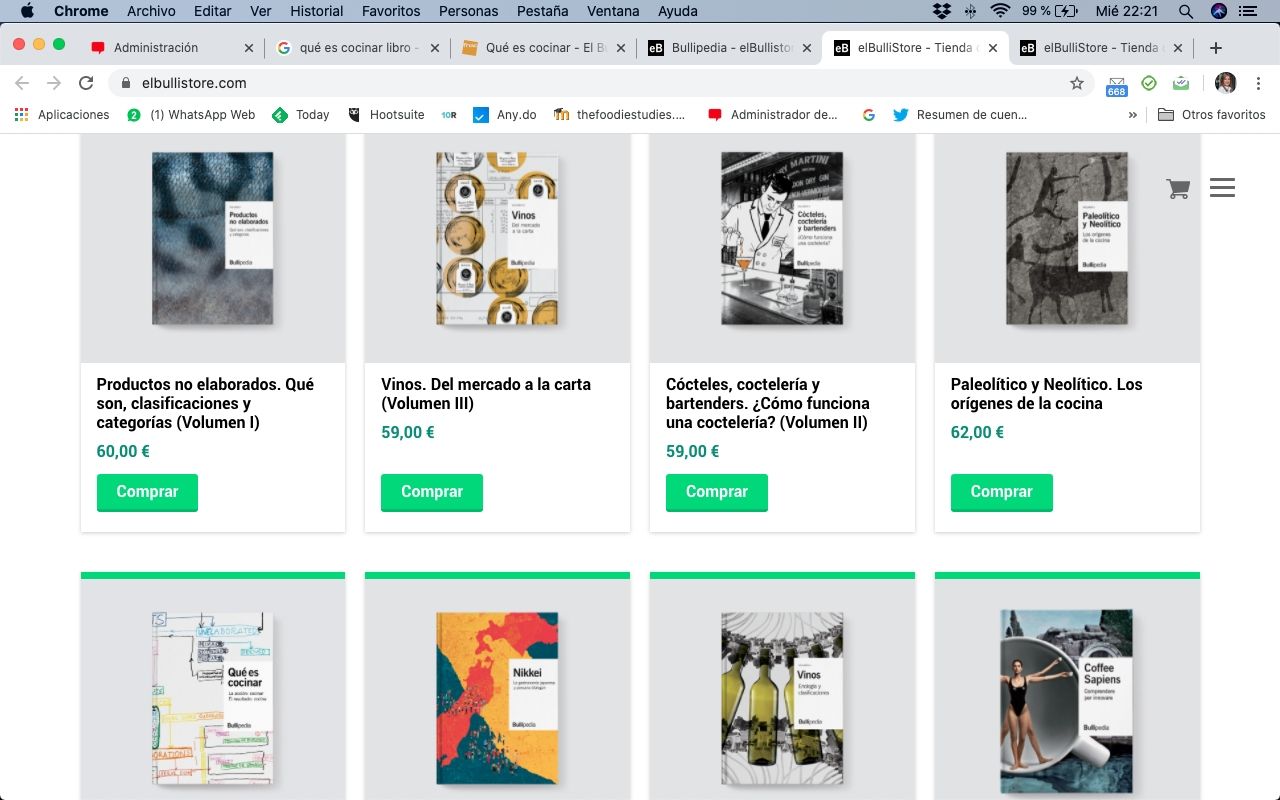The image size is (1280, 800).
Task: Click Comprar for Paleolítico y Neolítico
Action: coord(1001,492)
